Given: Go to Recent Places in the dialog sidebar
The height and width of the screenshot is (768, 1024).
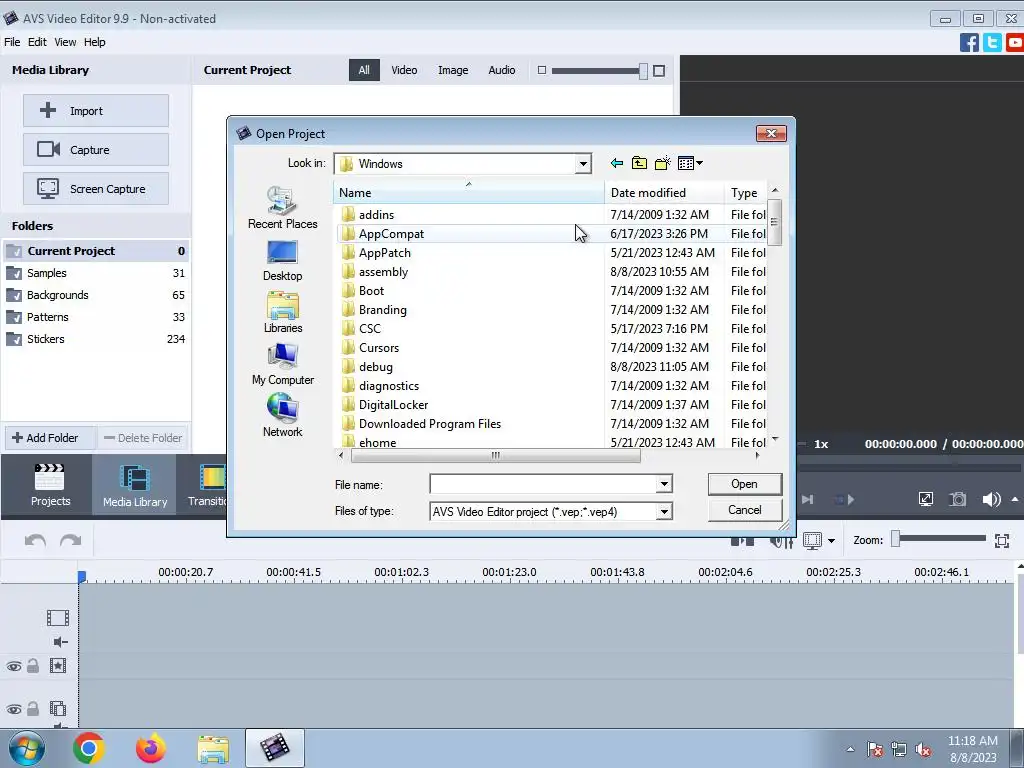Looking at the screenshot, I should [283, 208].
